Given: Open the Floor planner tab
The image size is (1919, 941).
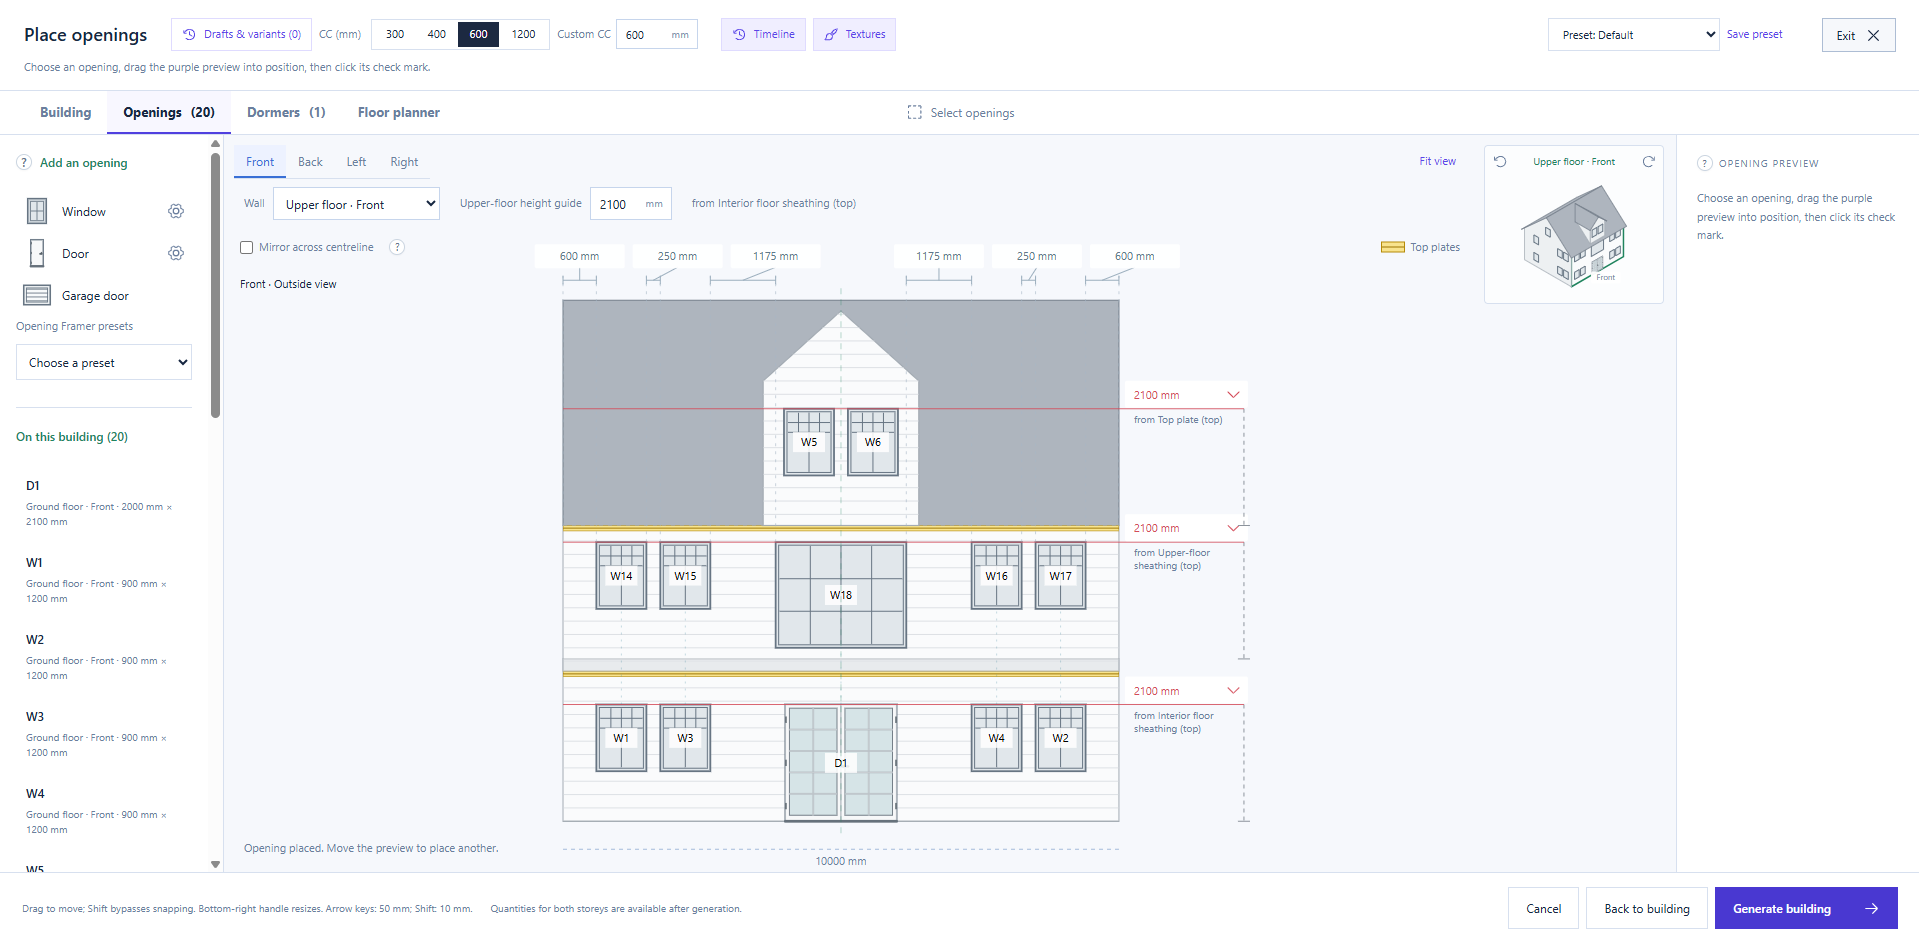Looking at the screenshot, I should pos(399,112).
